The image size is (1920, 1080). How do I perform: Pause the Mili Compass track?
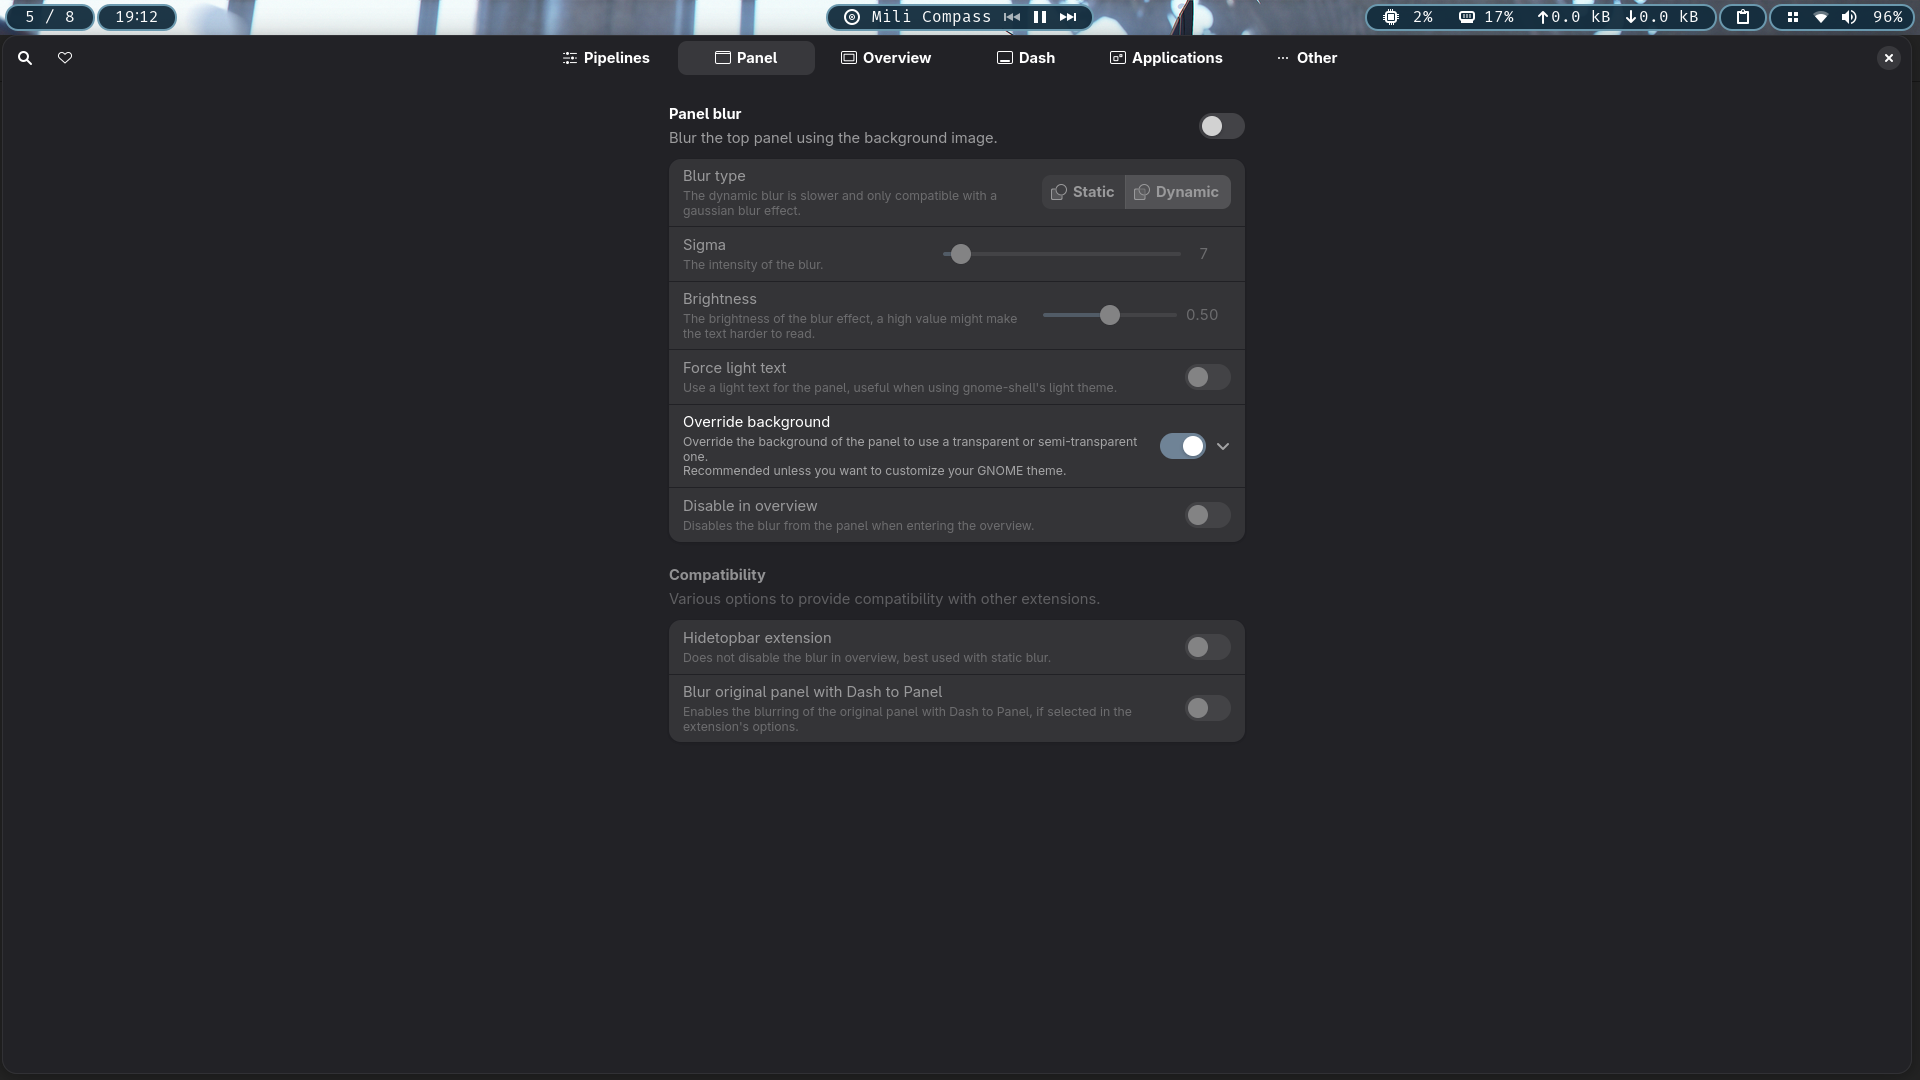point(1040,17)
